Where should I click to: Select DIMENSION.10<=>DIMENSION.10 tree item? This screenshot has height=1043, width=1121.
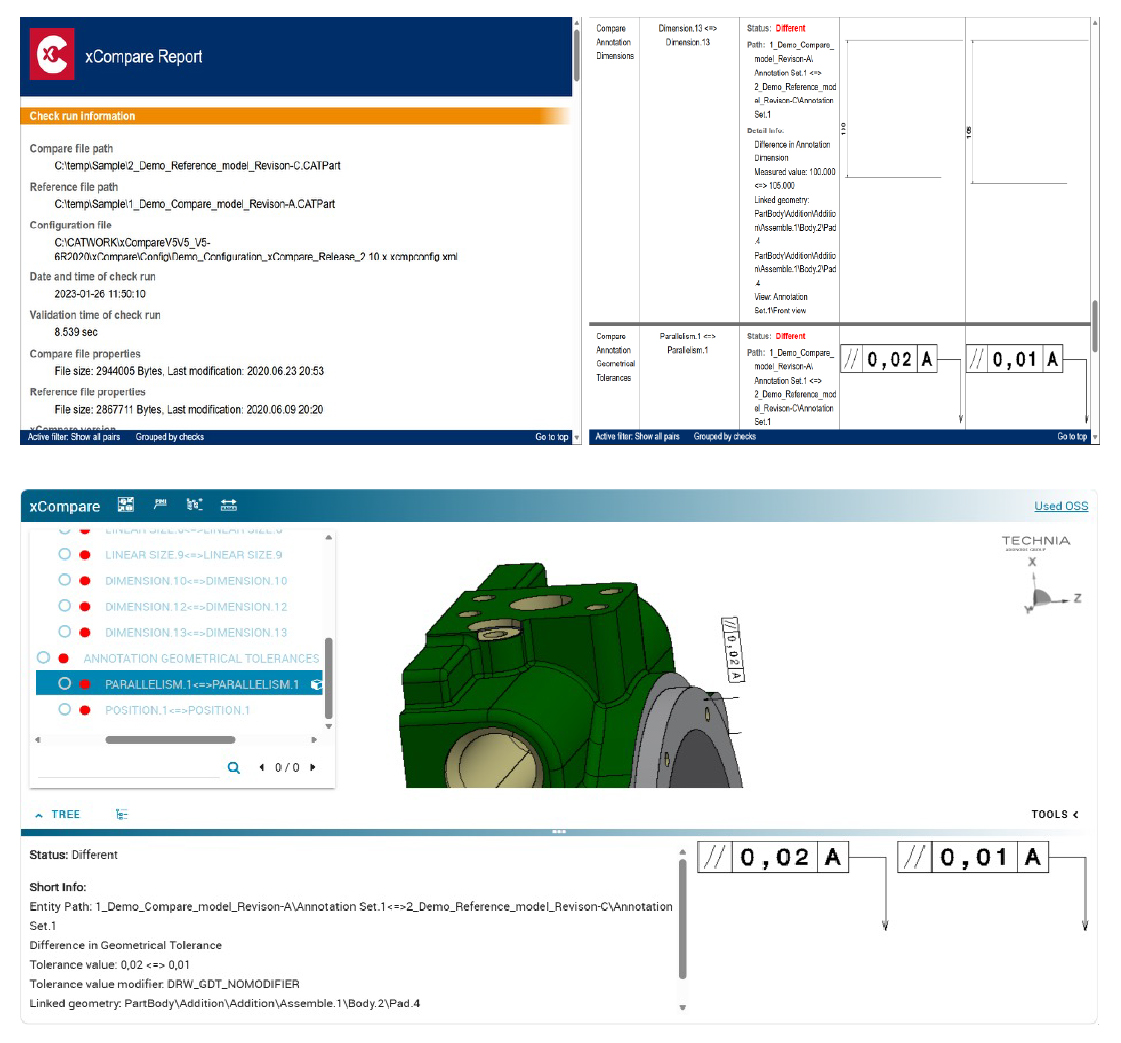tap(196, 580)
